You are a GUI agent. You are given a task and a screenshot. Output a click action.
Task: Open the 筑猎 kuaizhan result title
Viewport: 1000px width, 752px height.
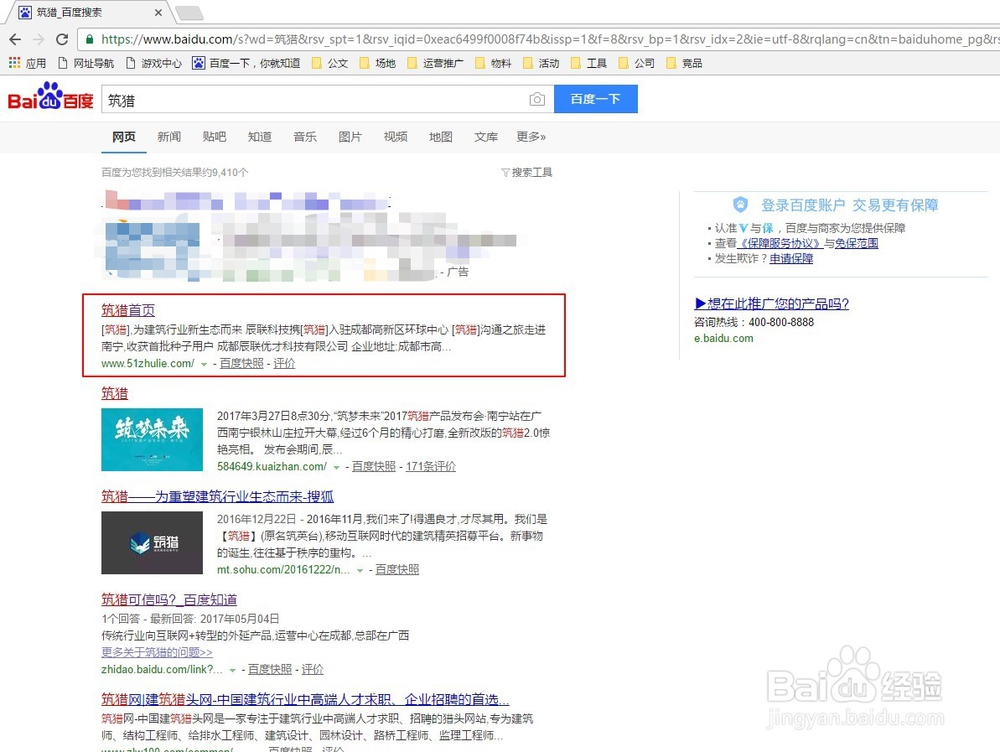[115, 393]
